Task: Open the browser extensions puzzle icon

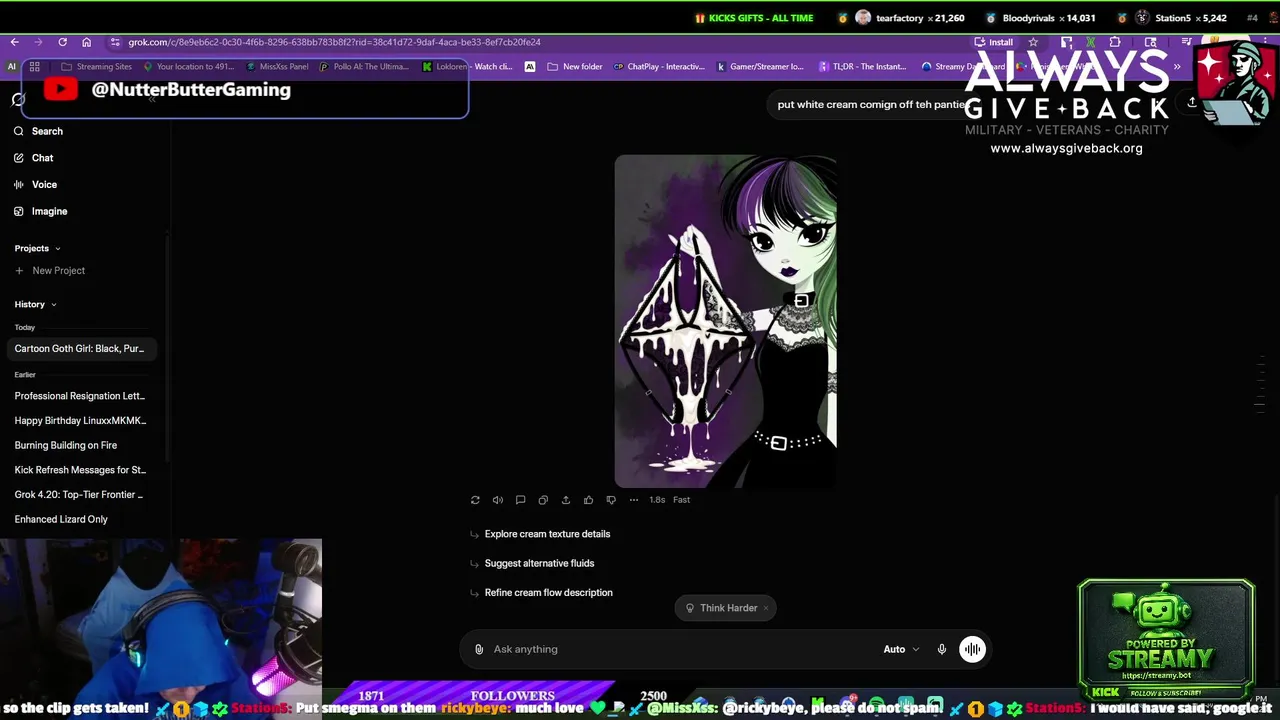Action: (x=1115, y=42)
